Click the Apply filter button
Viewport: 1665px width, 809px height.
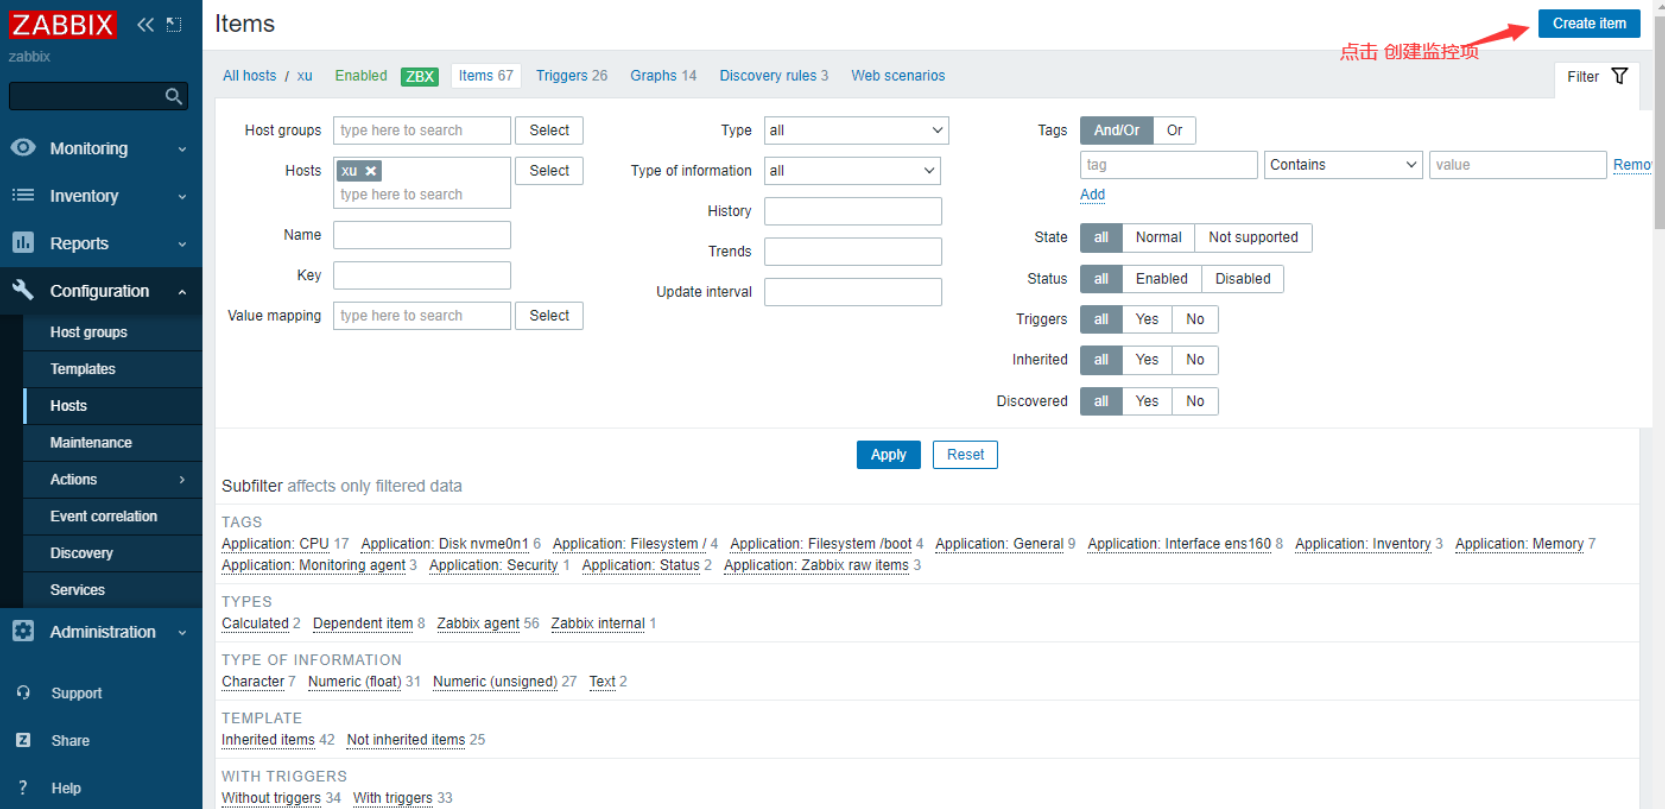888,454
